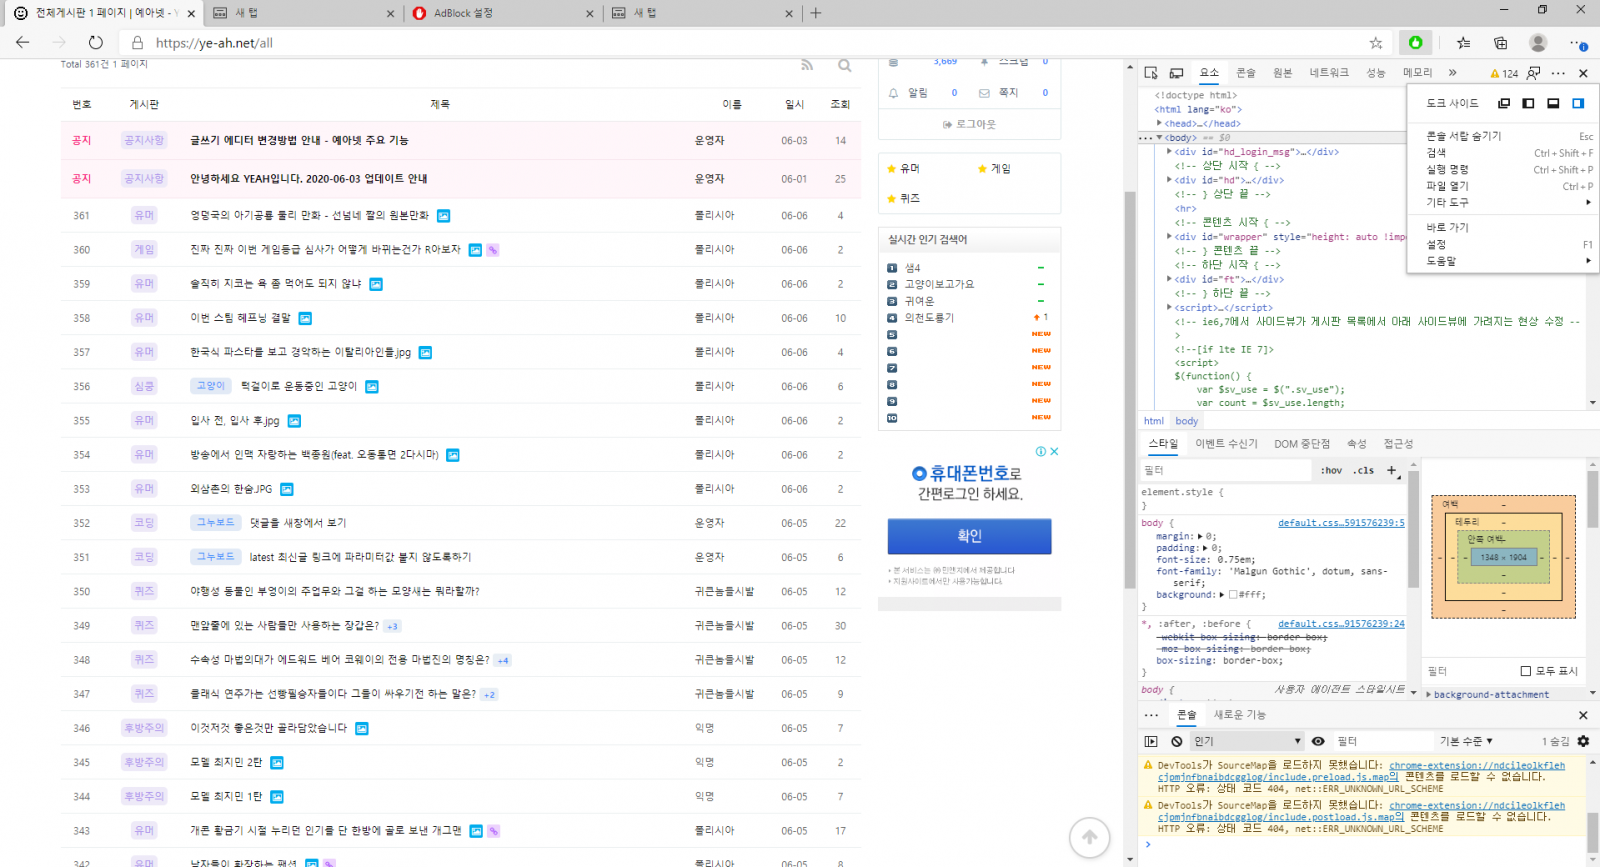
Task: Undock DevTools into a separate window
Action: click(x=1504, y=103)
